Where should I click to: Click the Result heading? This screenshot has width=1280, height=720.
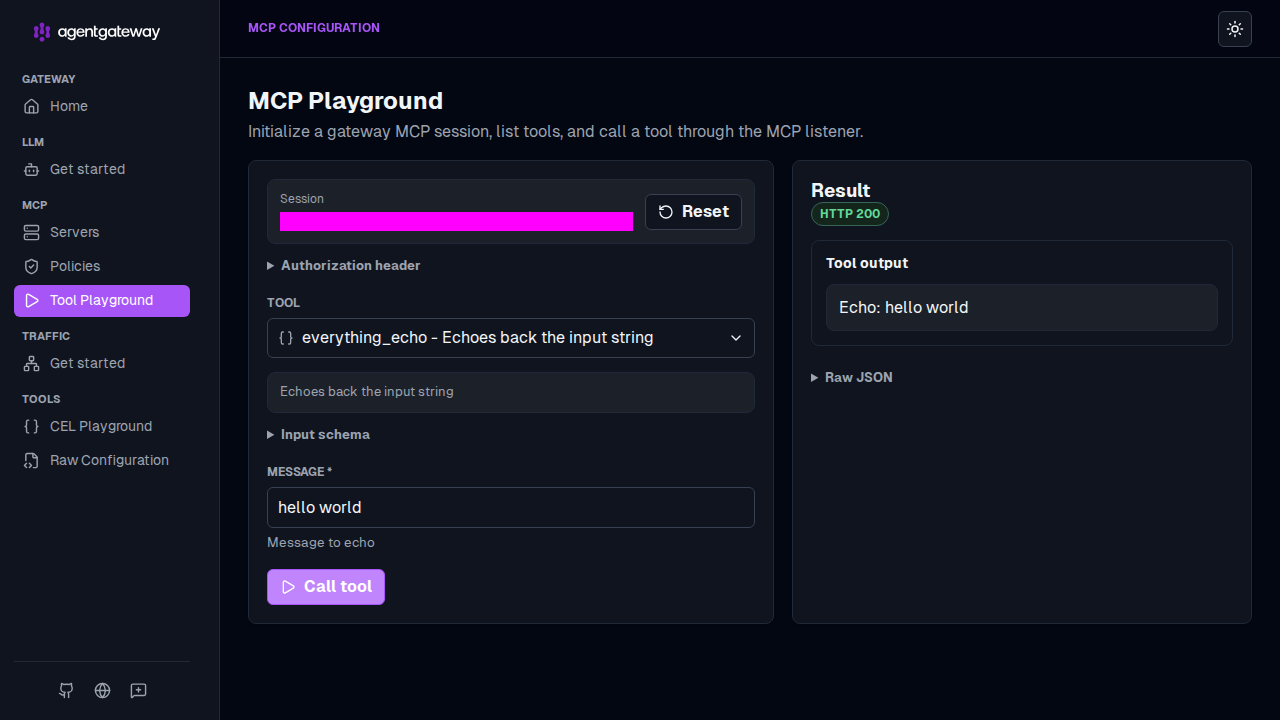pyautogui.click(x=840, y=190)
